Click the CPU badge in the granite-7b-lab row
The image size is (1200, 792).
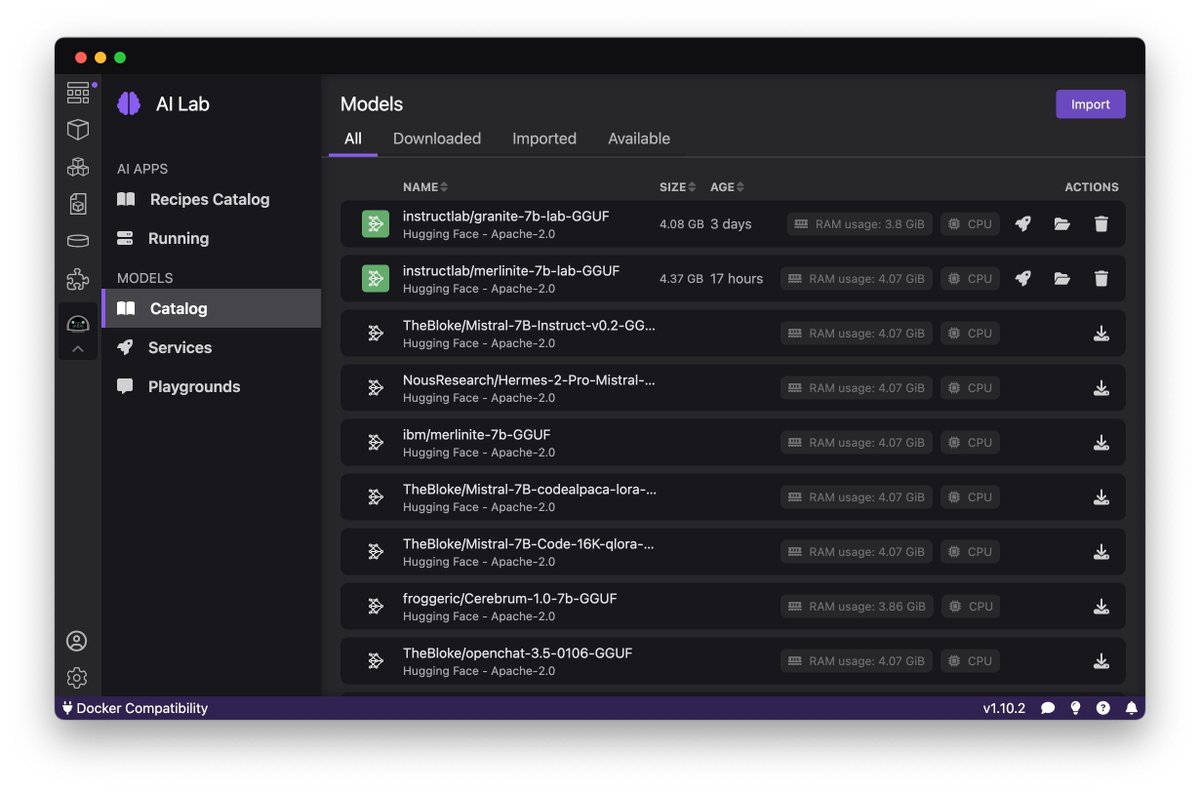point(970,224)
